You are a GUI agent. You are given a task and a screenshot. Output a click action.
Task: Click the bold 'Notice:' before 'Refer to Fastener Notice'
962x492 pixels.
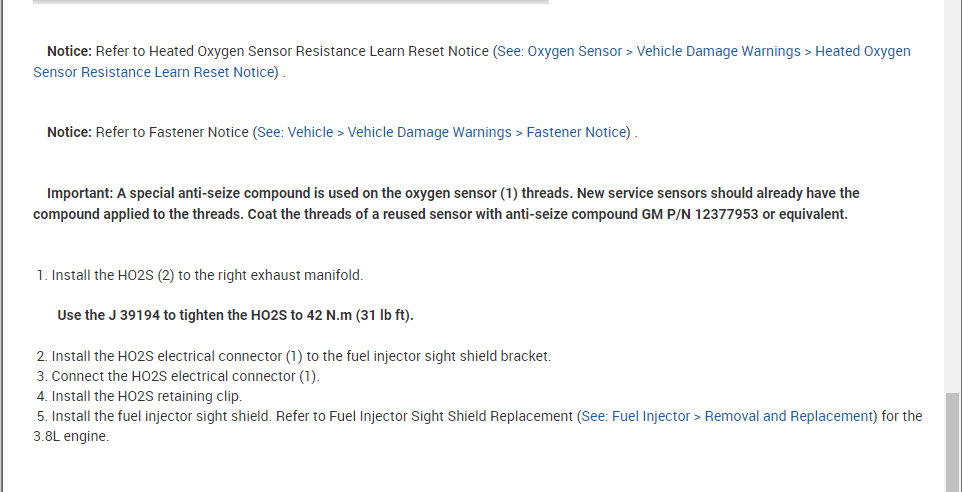[69, 132]
